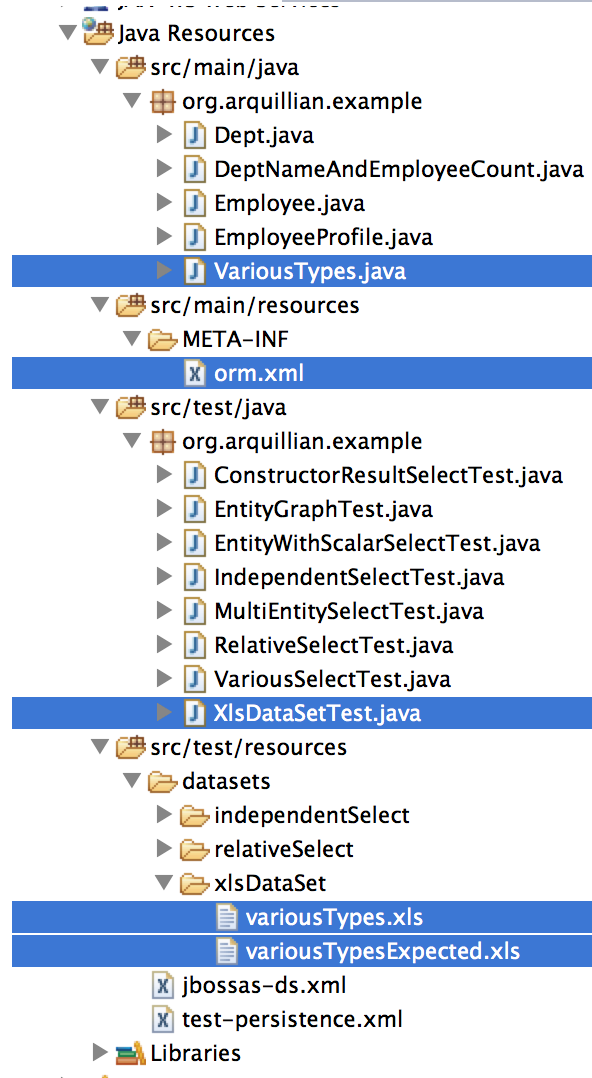Click the jbossas-ds.xml file icon
Image resolution: width=592 pixels, height=1078 pixels.
[x=162, y=985]
